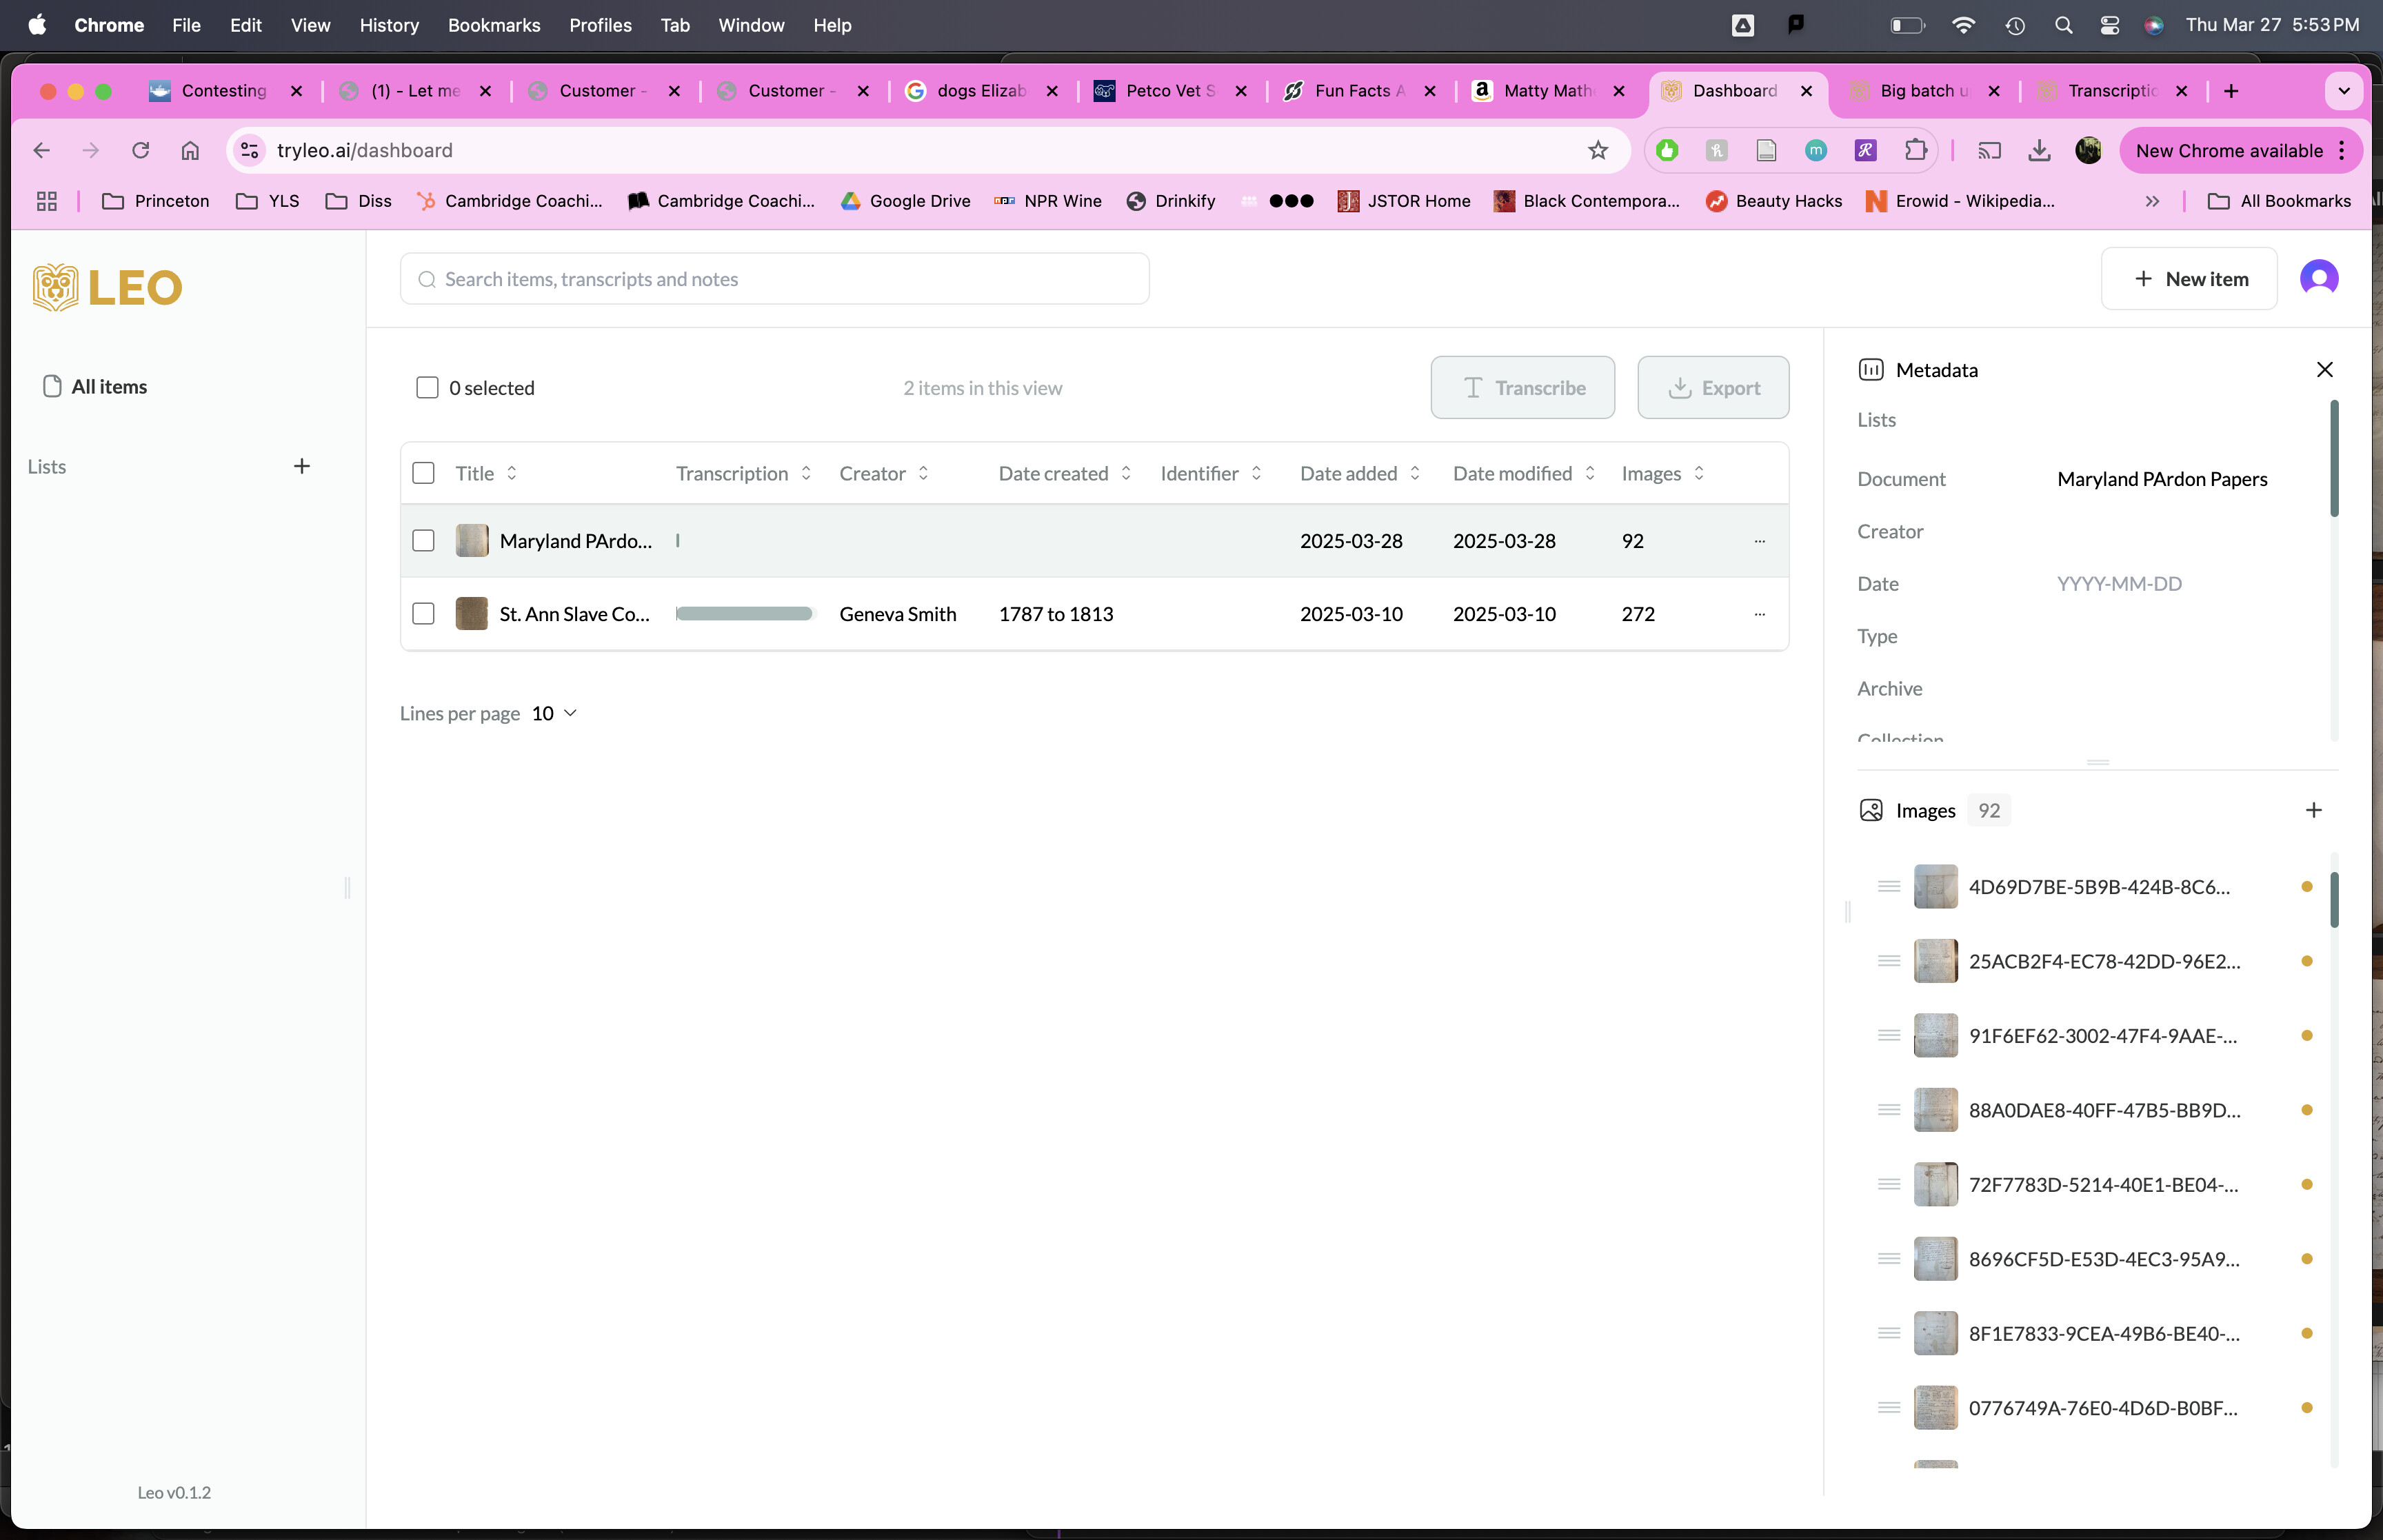Toggle the select-all checkbox beside 0 selected

(427, 388)
